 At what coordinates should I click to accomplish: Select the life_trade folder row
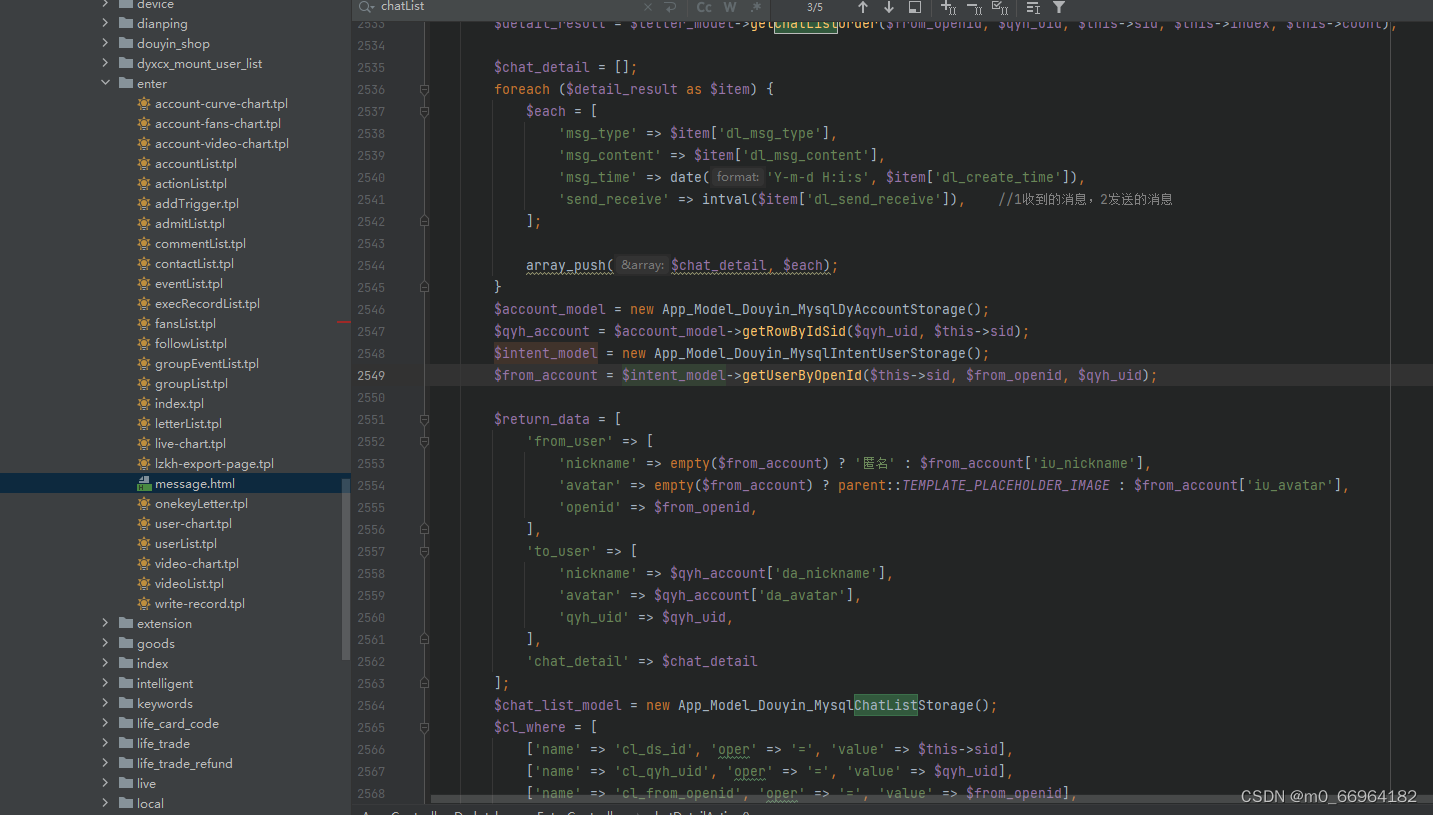click(175, 744)
